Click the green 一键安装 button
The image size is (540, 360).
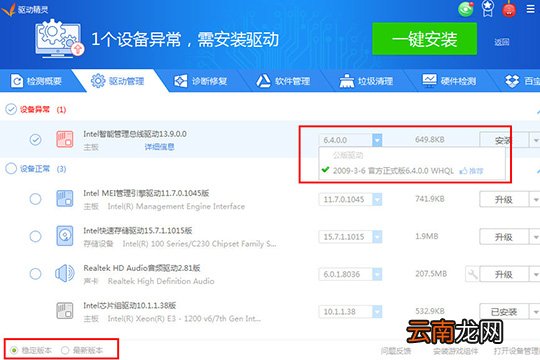click(x=424, y=39)
